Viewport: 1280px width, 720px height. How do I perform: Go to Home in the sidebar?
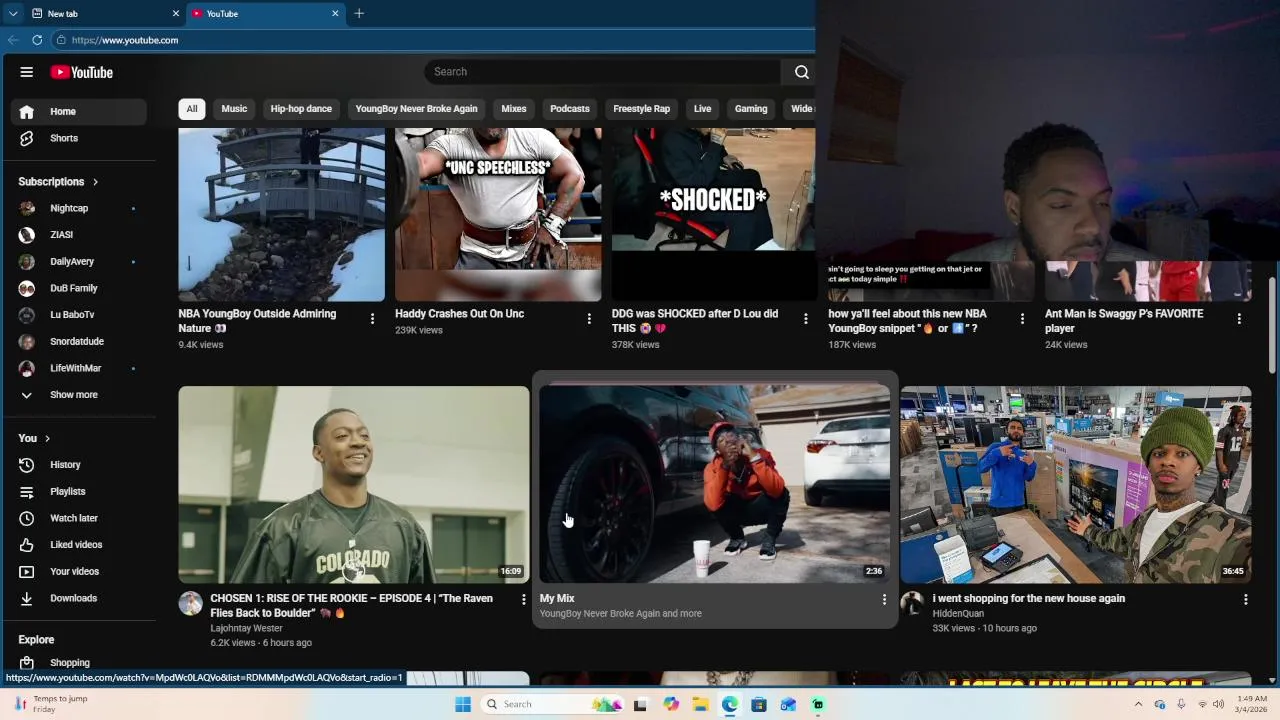tap(79, 112)
